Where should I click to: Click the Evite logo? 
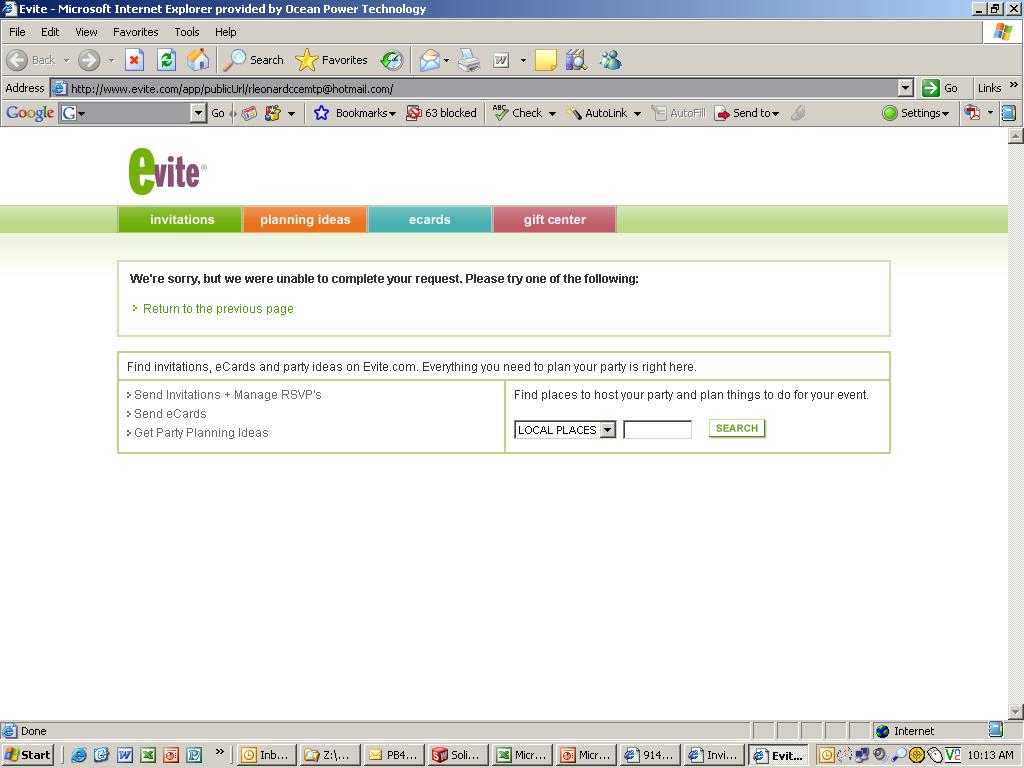tap(167, 171)
